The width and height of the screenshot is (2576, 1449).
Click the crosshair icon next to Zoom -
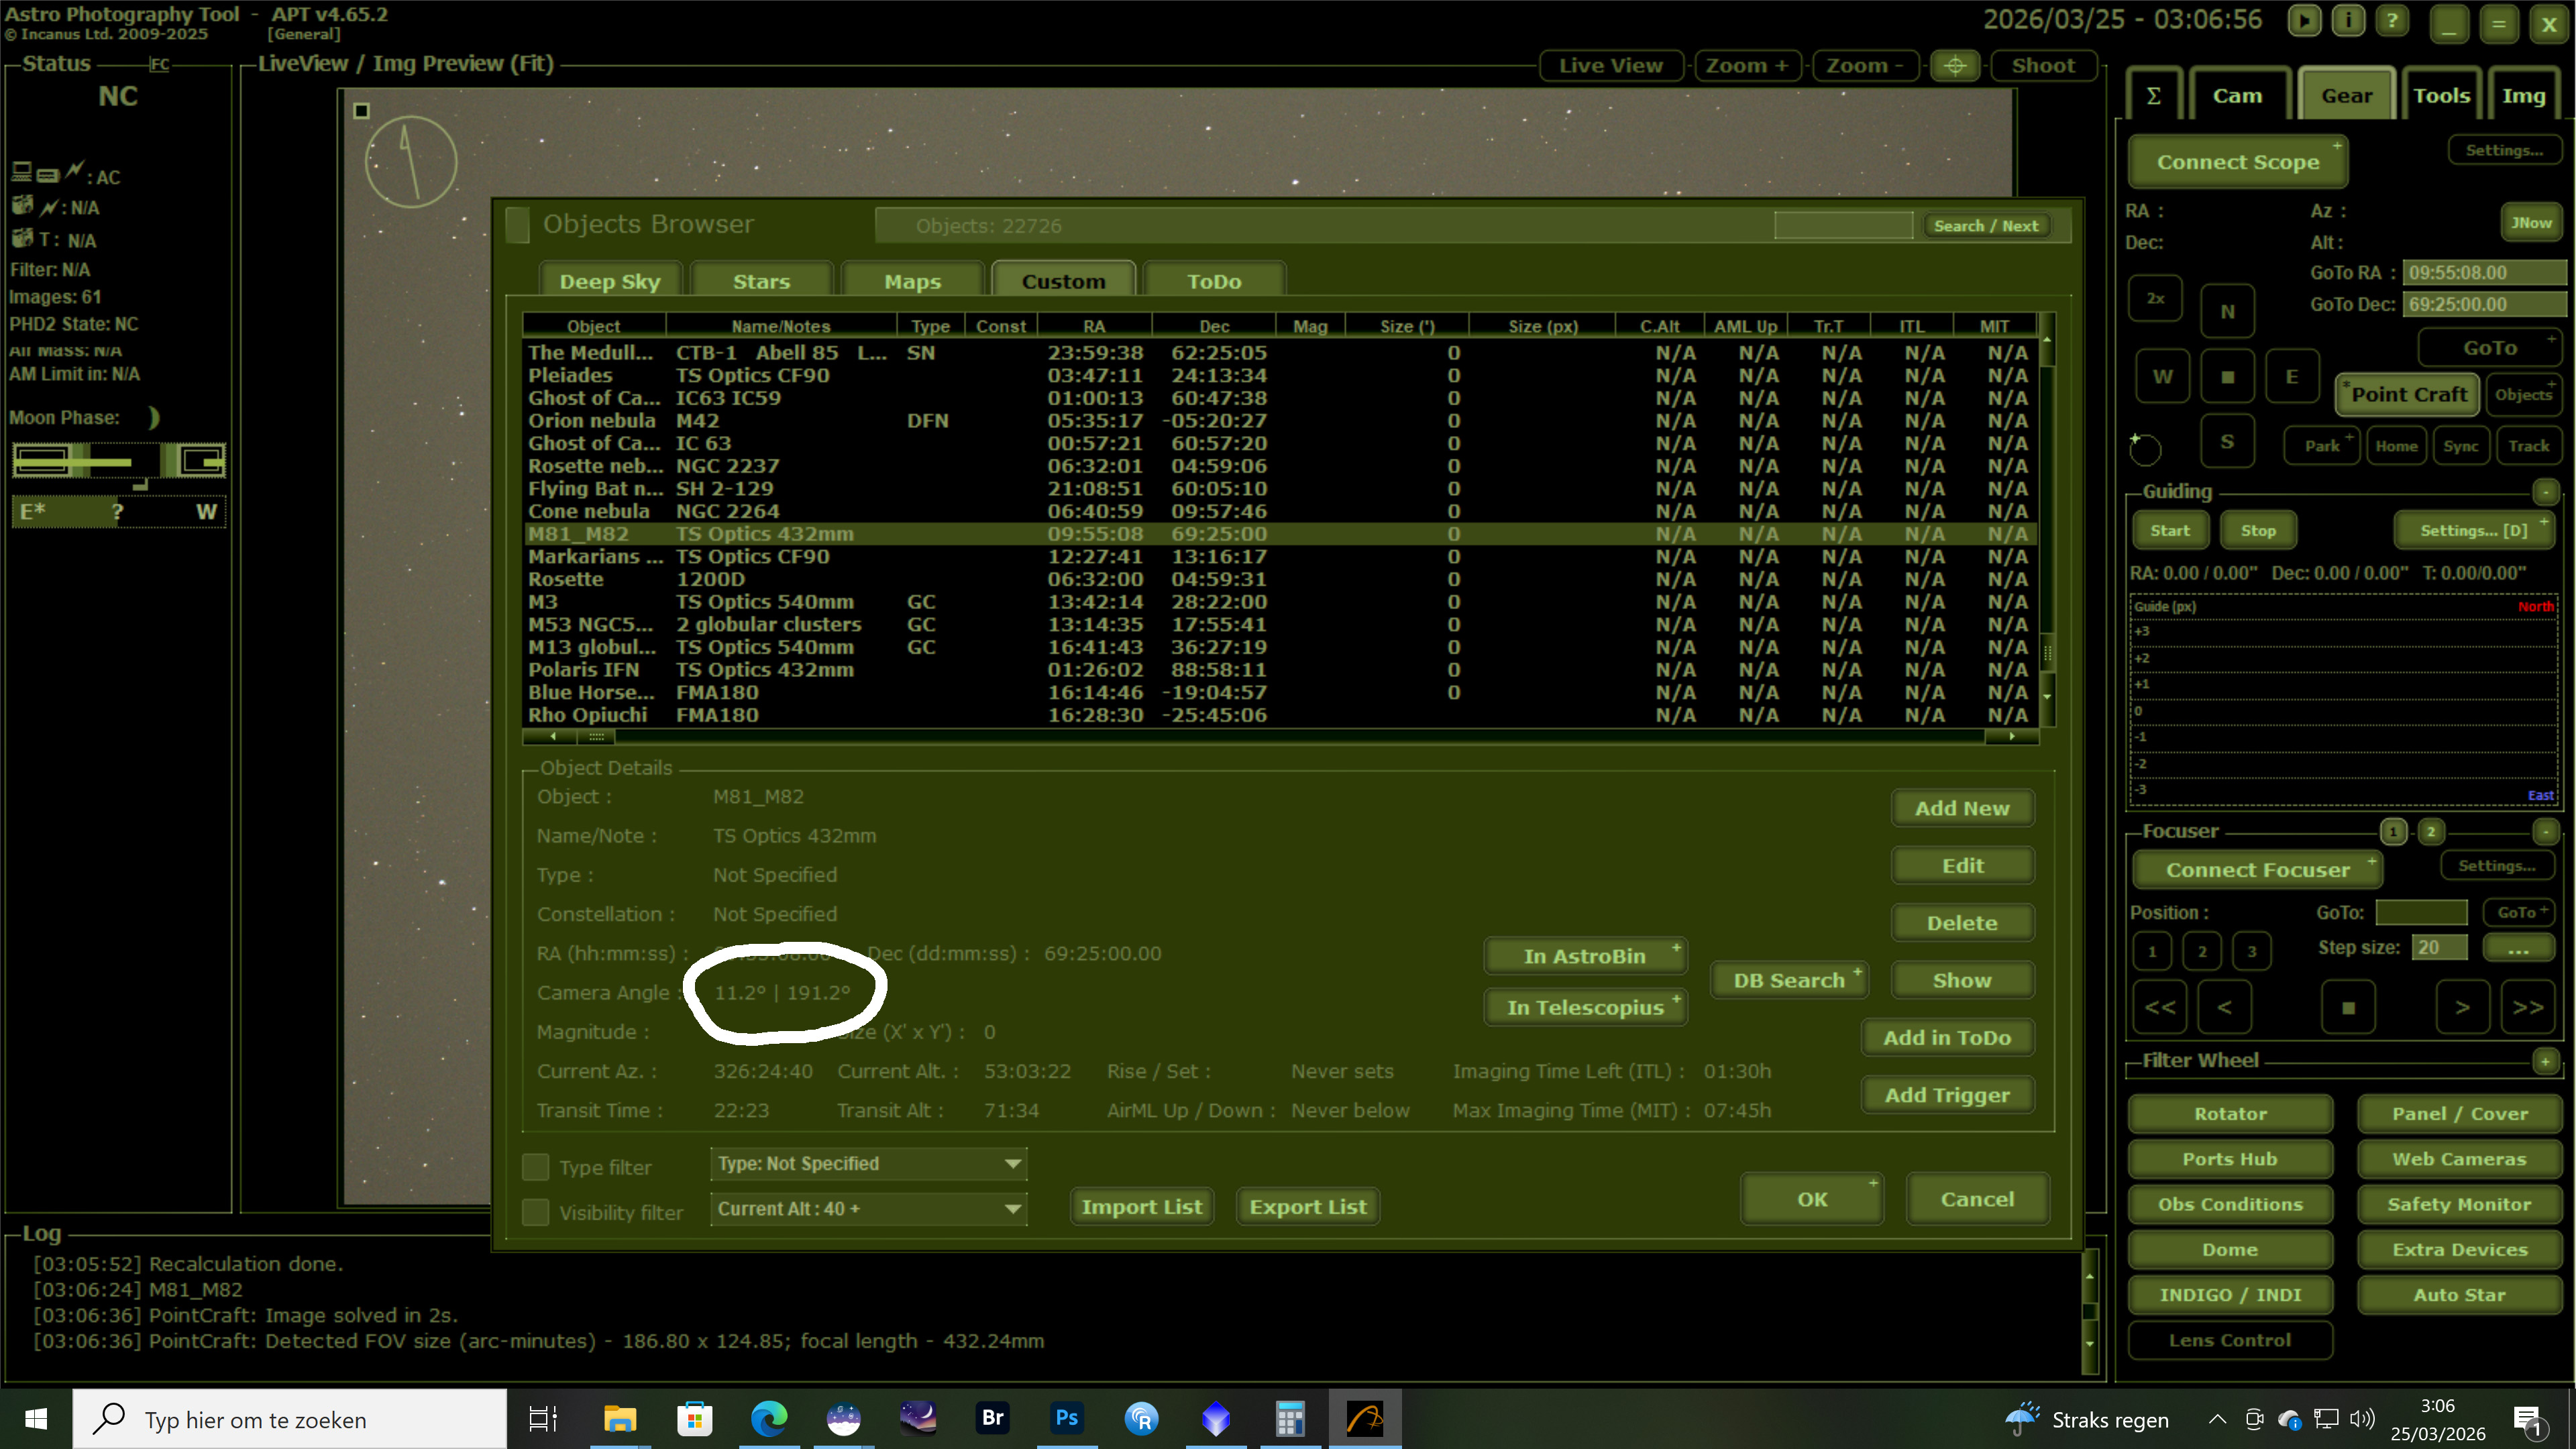1955,66
